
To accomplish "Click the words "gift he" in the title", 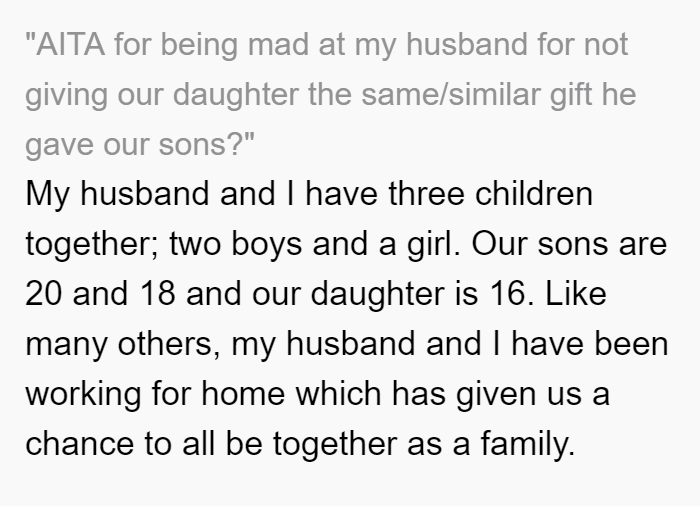I will click(x=593, y=95).
